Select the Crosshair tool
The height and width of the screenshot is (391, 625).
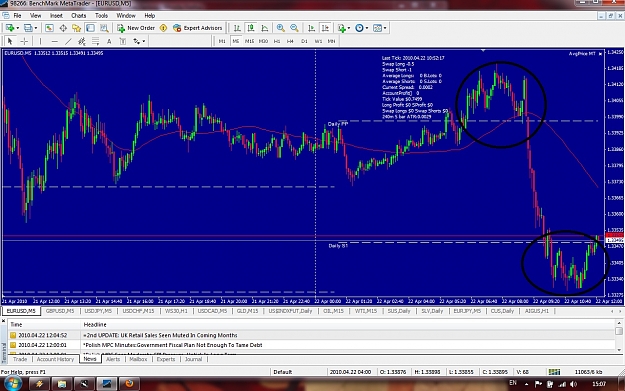pos(24,41)
